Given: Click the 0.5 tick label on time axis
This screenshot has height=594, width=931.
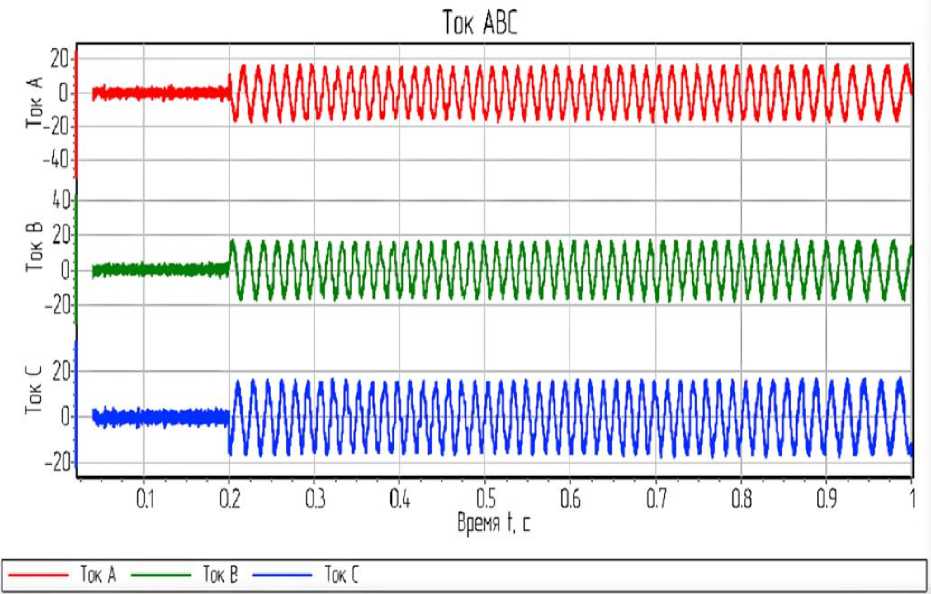Looking at the screenshot, I should 486,500.
